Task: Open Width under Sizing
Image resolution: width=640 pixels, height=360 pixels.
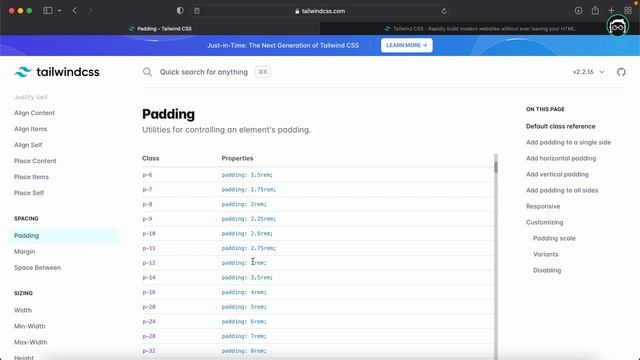Action: click(x=23, y=310)
